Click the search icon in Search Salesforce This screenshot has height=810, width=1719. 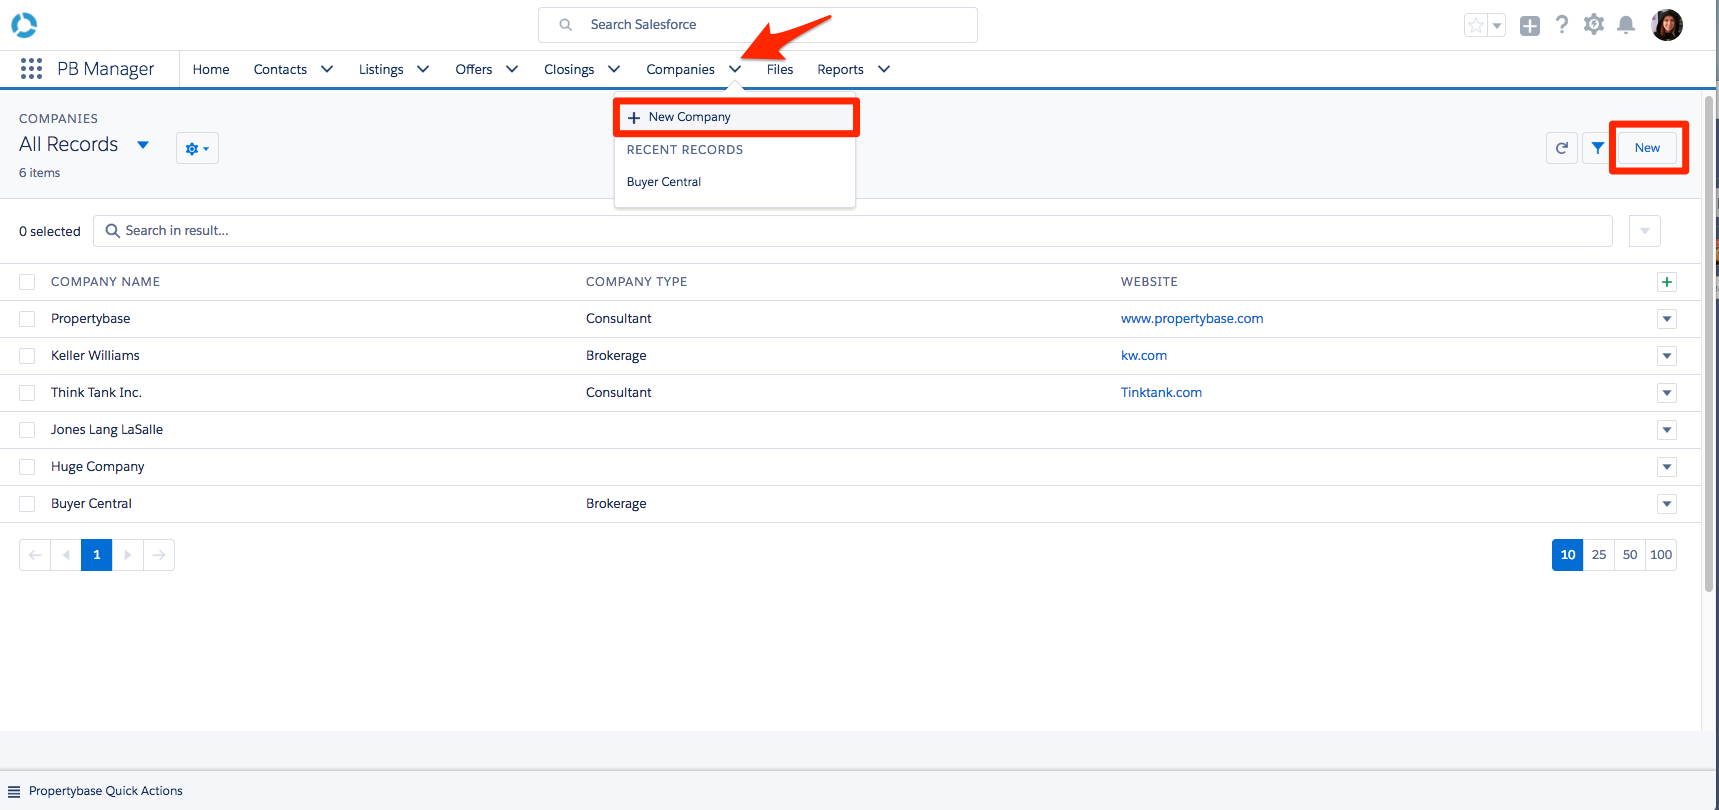566,25
